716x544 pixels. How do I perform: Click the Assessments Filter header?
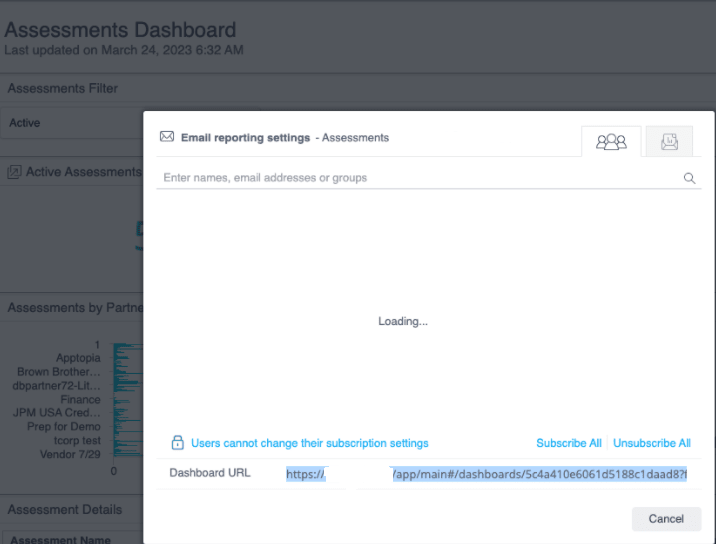click(x=63, y=88)
